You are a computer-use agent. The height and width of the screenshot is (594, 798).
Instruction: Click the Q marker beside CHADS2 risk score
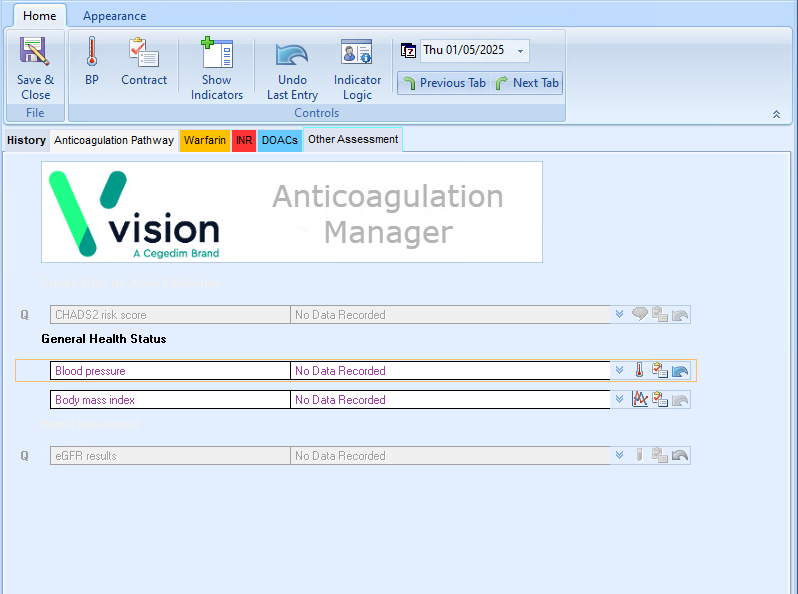(x=24, y=315)
